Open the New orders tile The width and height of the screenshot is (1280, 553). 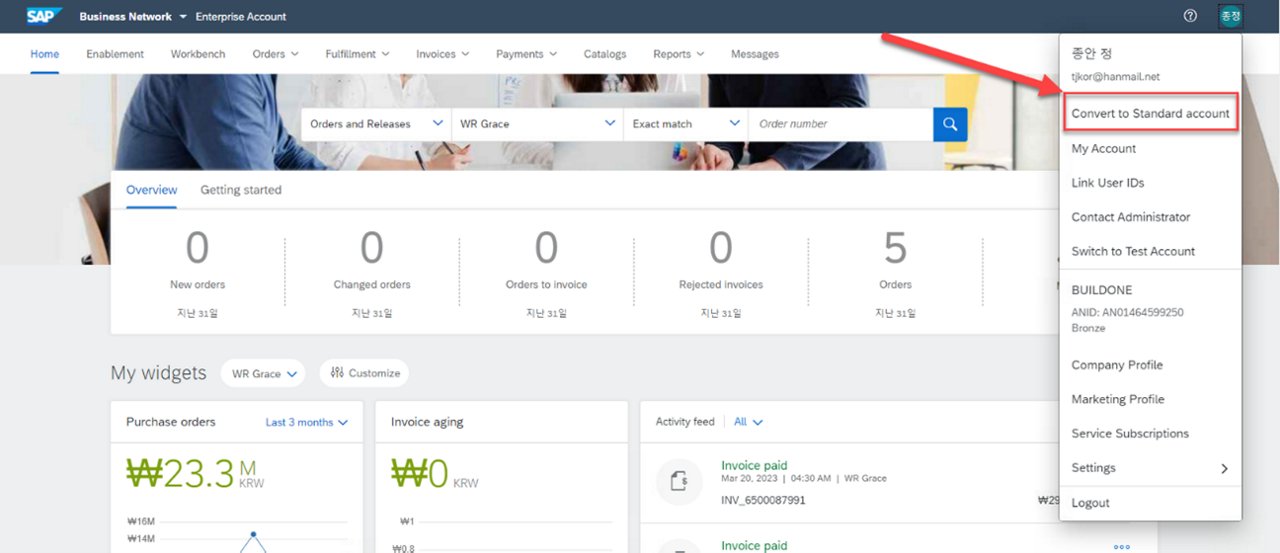[x=198, y=273]
